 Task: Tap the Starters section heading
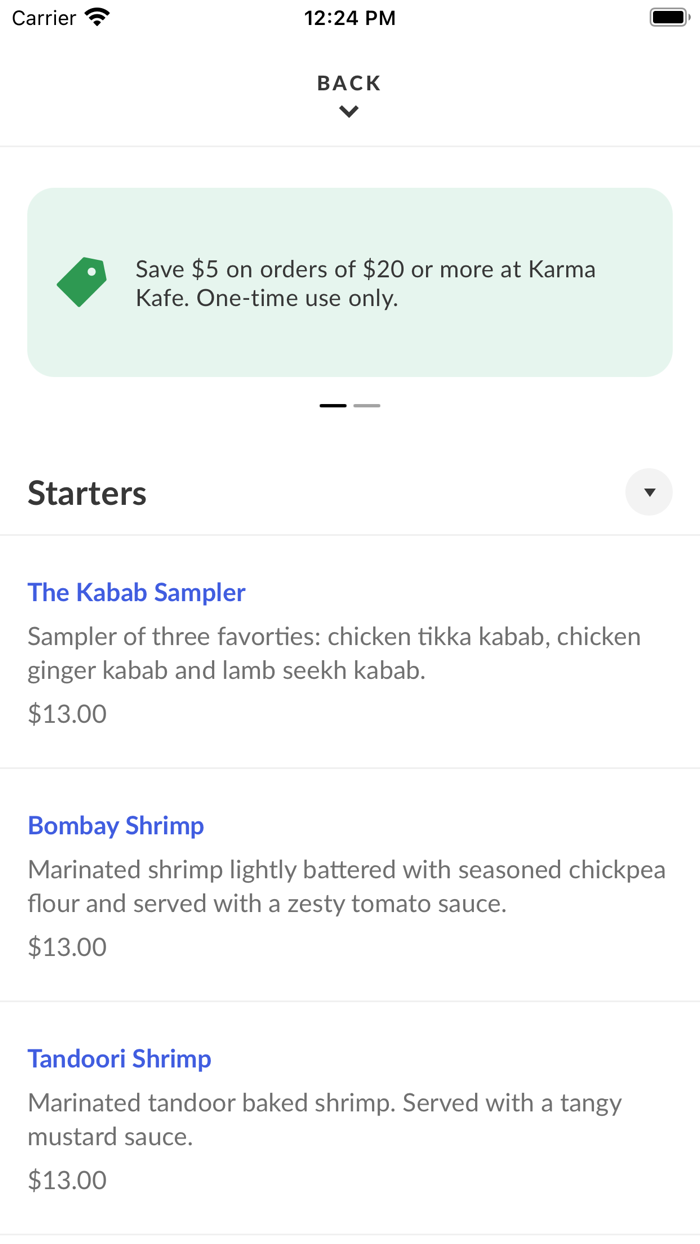tap(87, 492)
